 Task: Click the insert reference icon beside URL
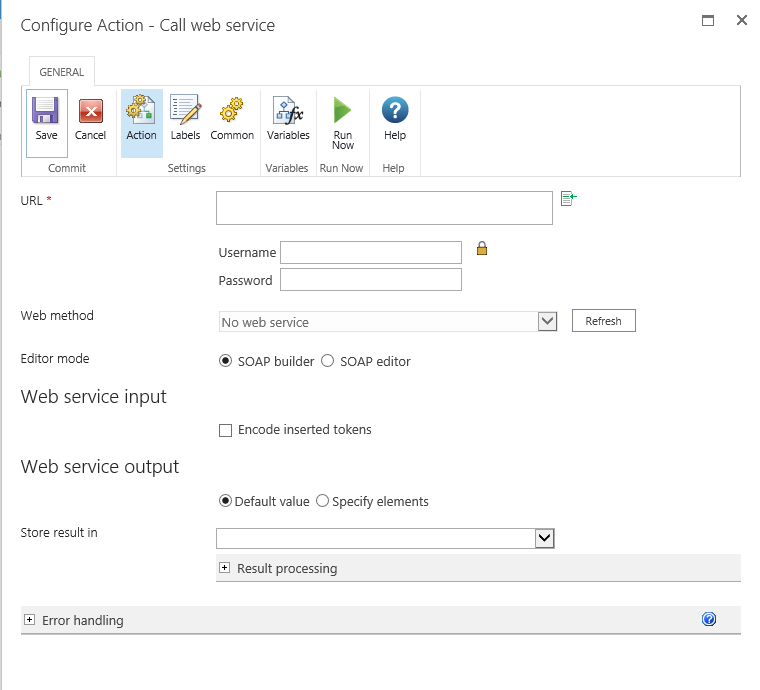(568, 199)
